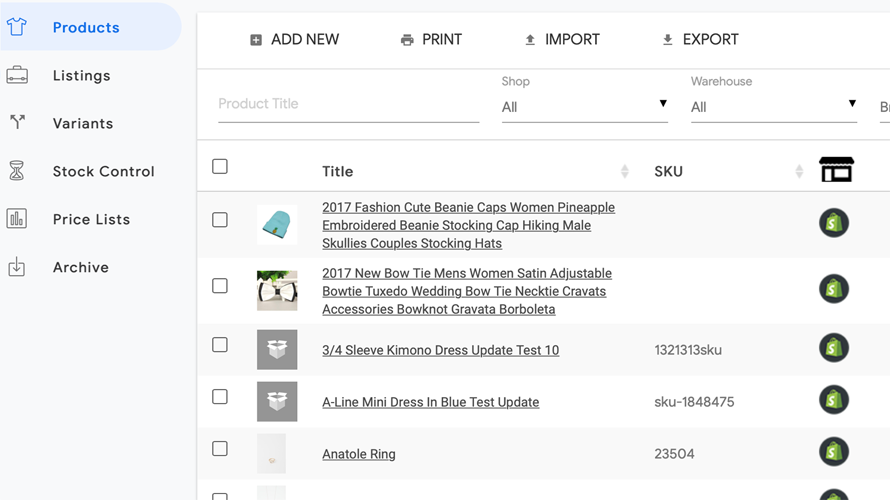Click the Variants split-arrows icon
The height and width of the screenshot is (500, 890).
click(17, 123)
